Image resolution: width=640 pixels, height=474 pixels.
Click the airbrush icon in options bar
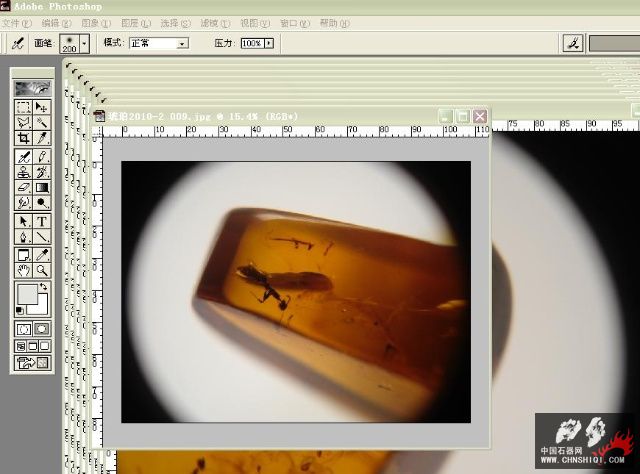18,43
